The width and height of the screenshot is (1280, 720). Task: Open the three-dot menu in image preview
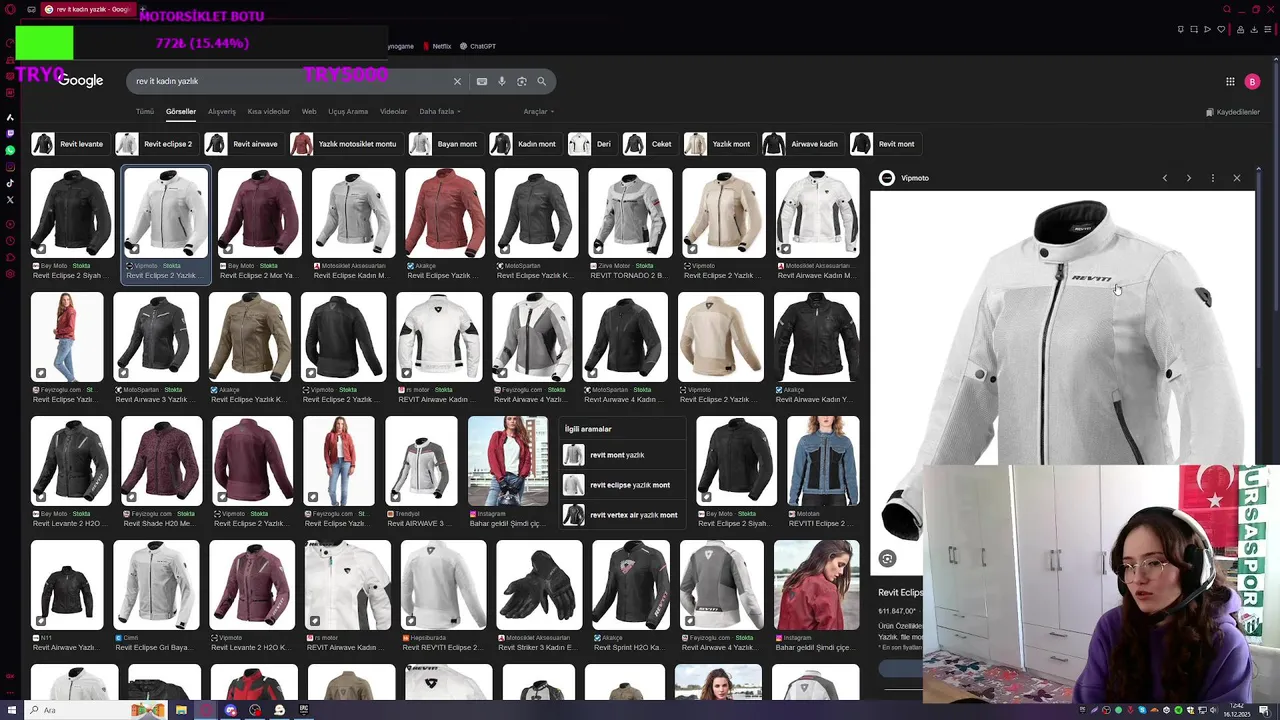1213,178
